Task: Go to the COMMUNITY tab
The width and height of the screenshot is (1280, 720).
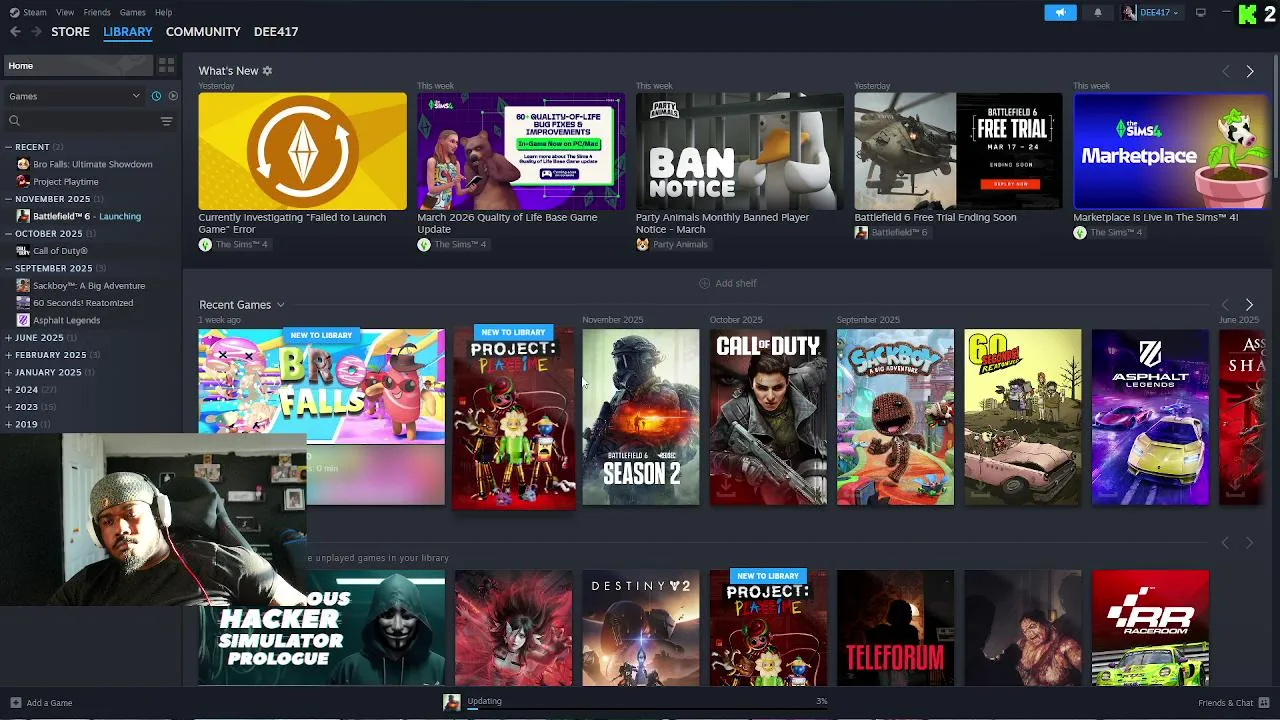Action: (203, 32)
